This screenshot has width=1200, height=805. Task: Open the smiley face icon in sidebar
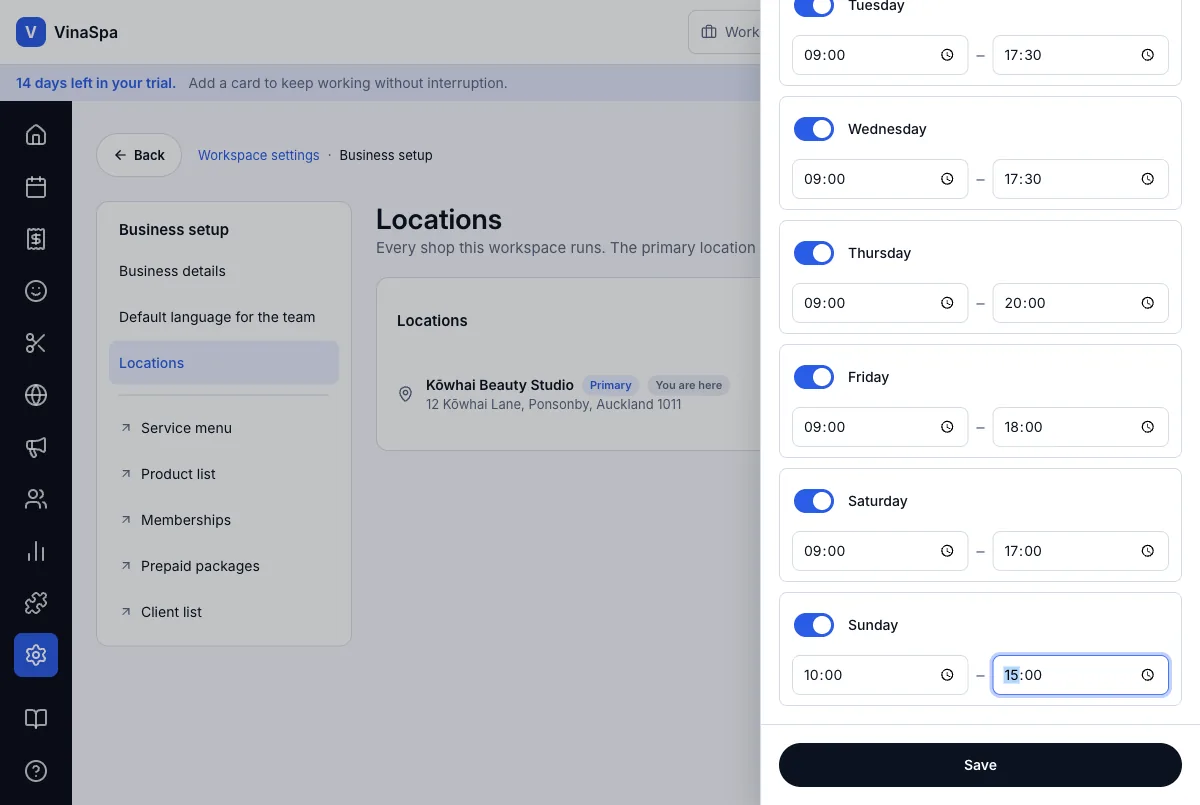point(36,291)
